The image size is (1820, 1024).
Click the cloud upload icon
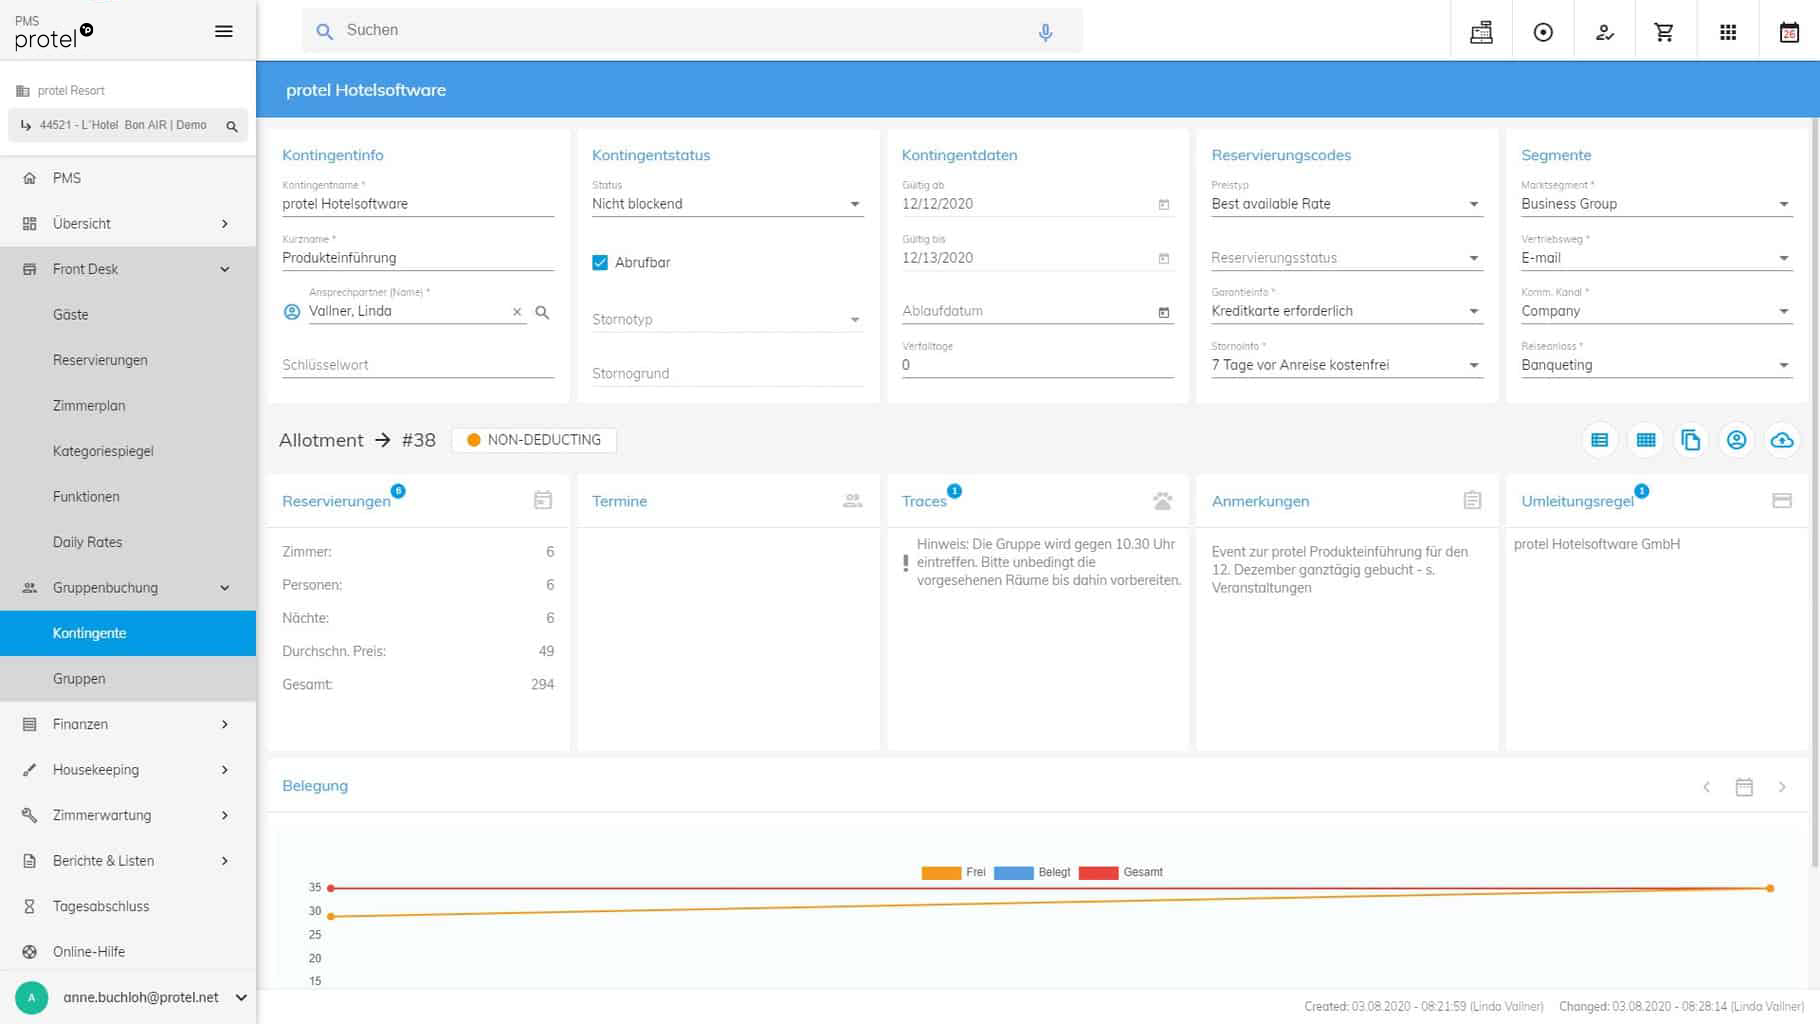click(x=1782, y=440)
